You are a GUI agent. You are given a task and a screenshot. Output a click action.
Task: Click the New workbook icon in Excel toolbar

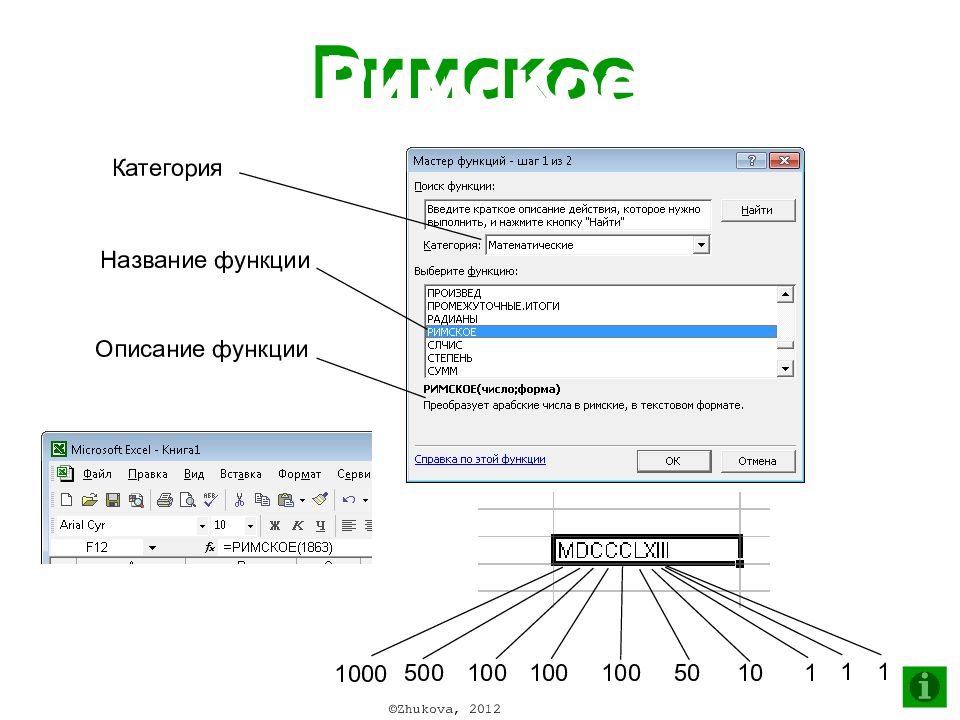click(66, 500)
